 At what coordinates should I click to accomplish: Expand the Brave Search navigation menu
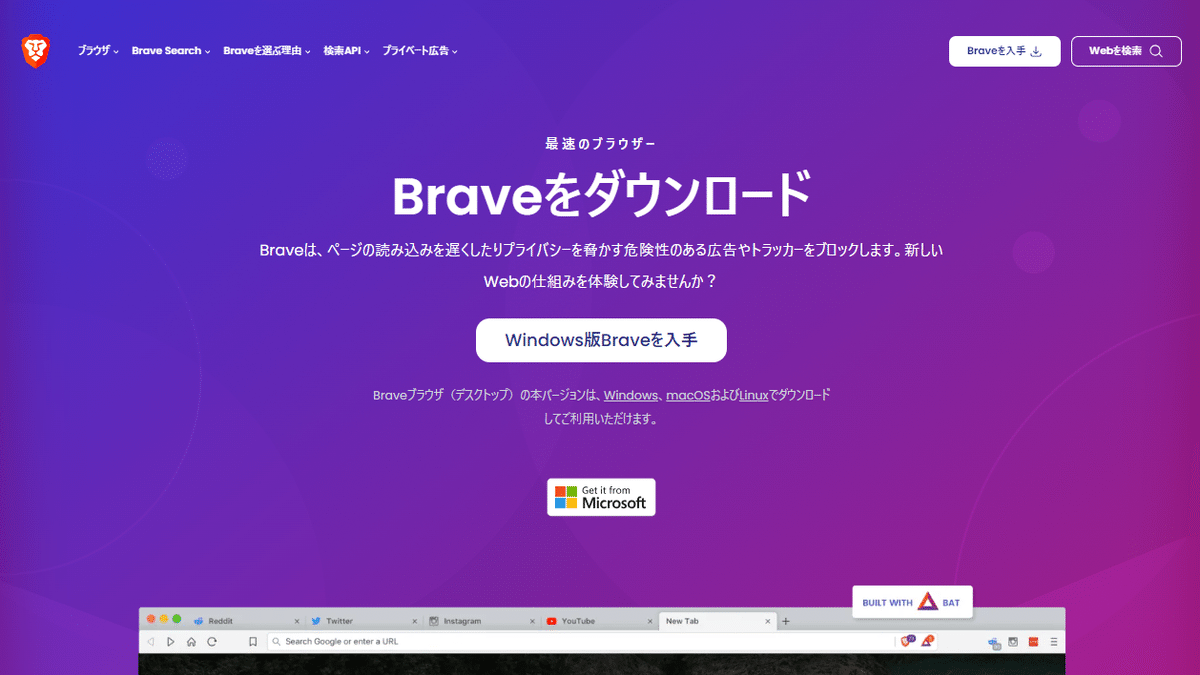171,51
